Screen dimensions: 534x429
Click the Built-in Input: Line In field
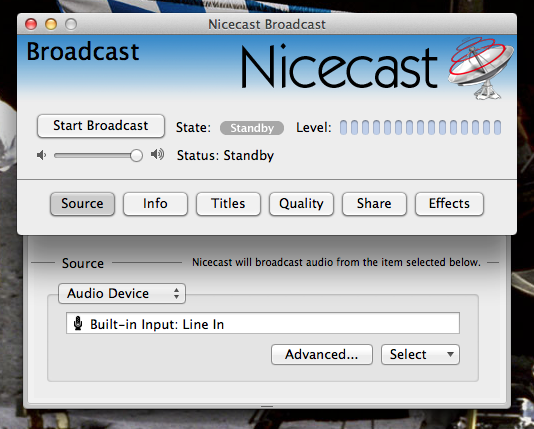pyautogui.click(x=263, y=323)
